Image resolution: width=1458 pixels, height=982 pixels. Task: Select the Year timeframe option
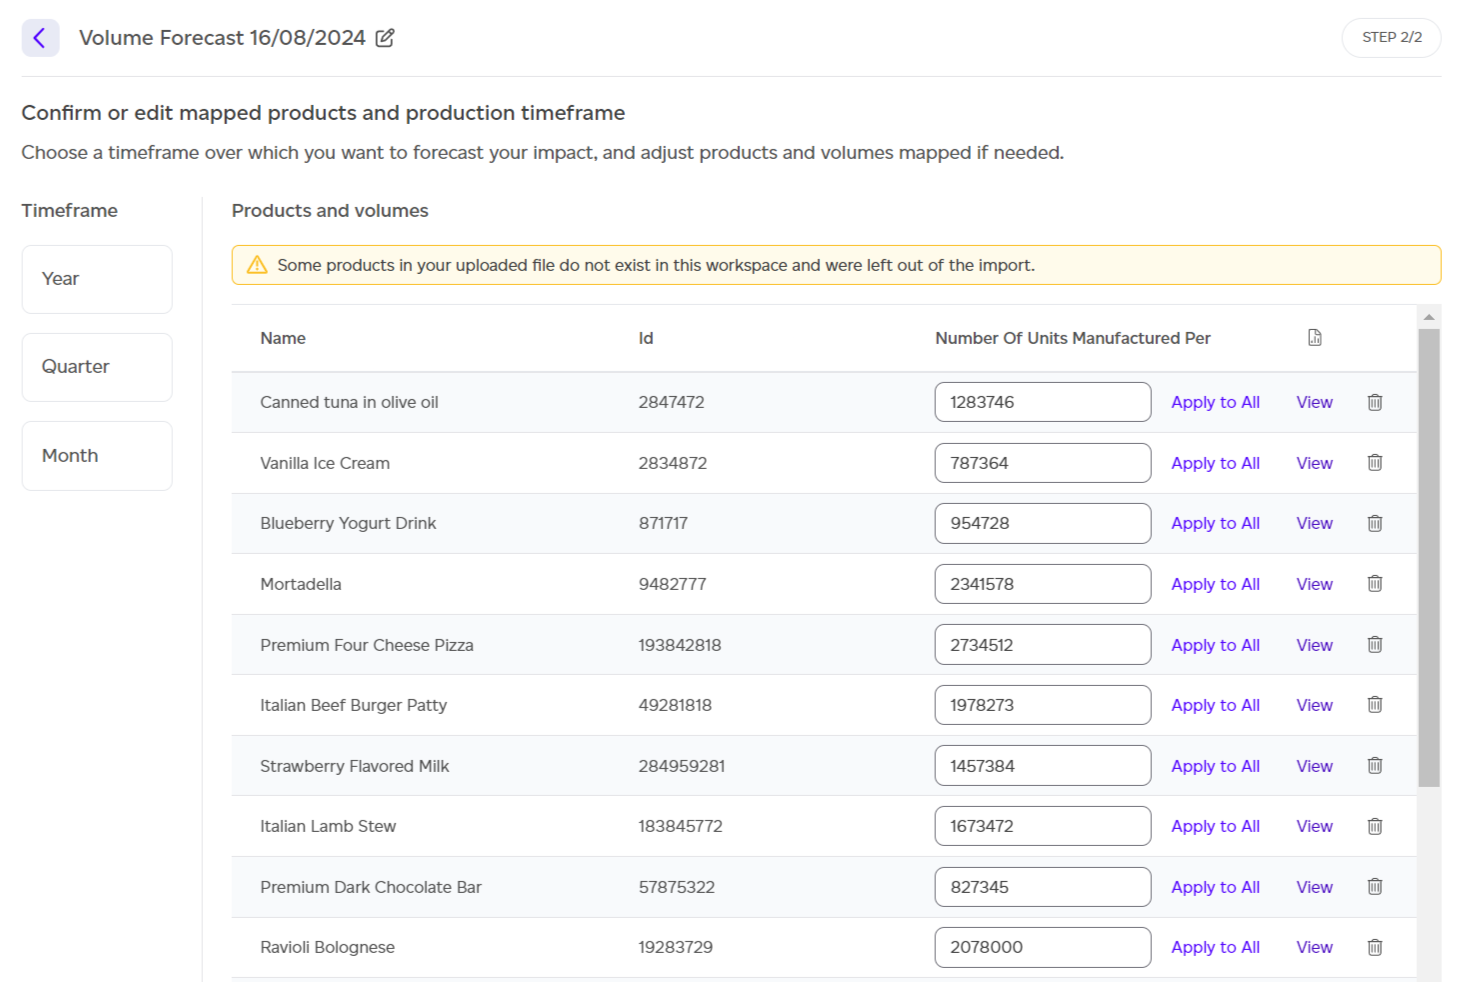pyautogui.click(x=97, y=279)
